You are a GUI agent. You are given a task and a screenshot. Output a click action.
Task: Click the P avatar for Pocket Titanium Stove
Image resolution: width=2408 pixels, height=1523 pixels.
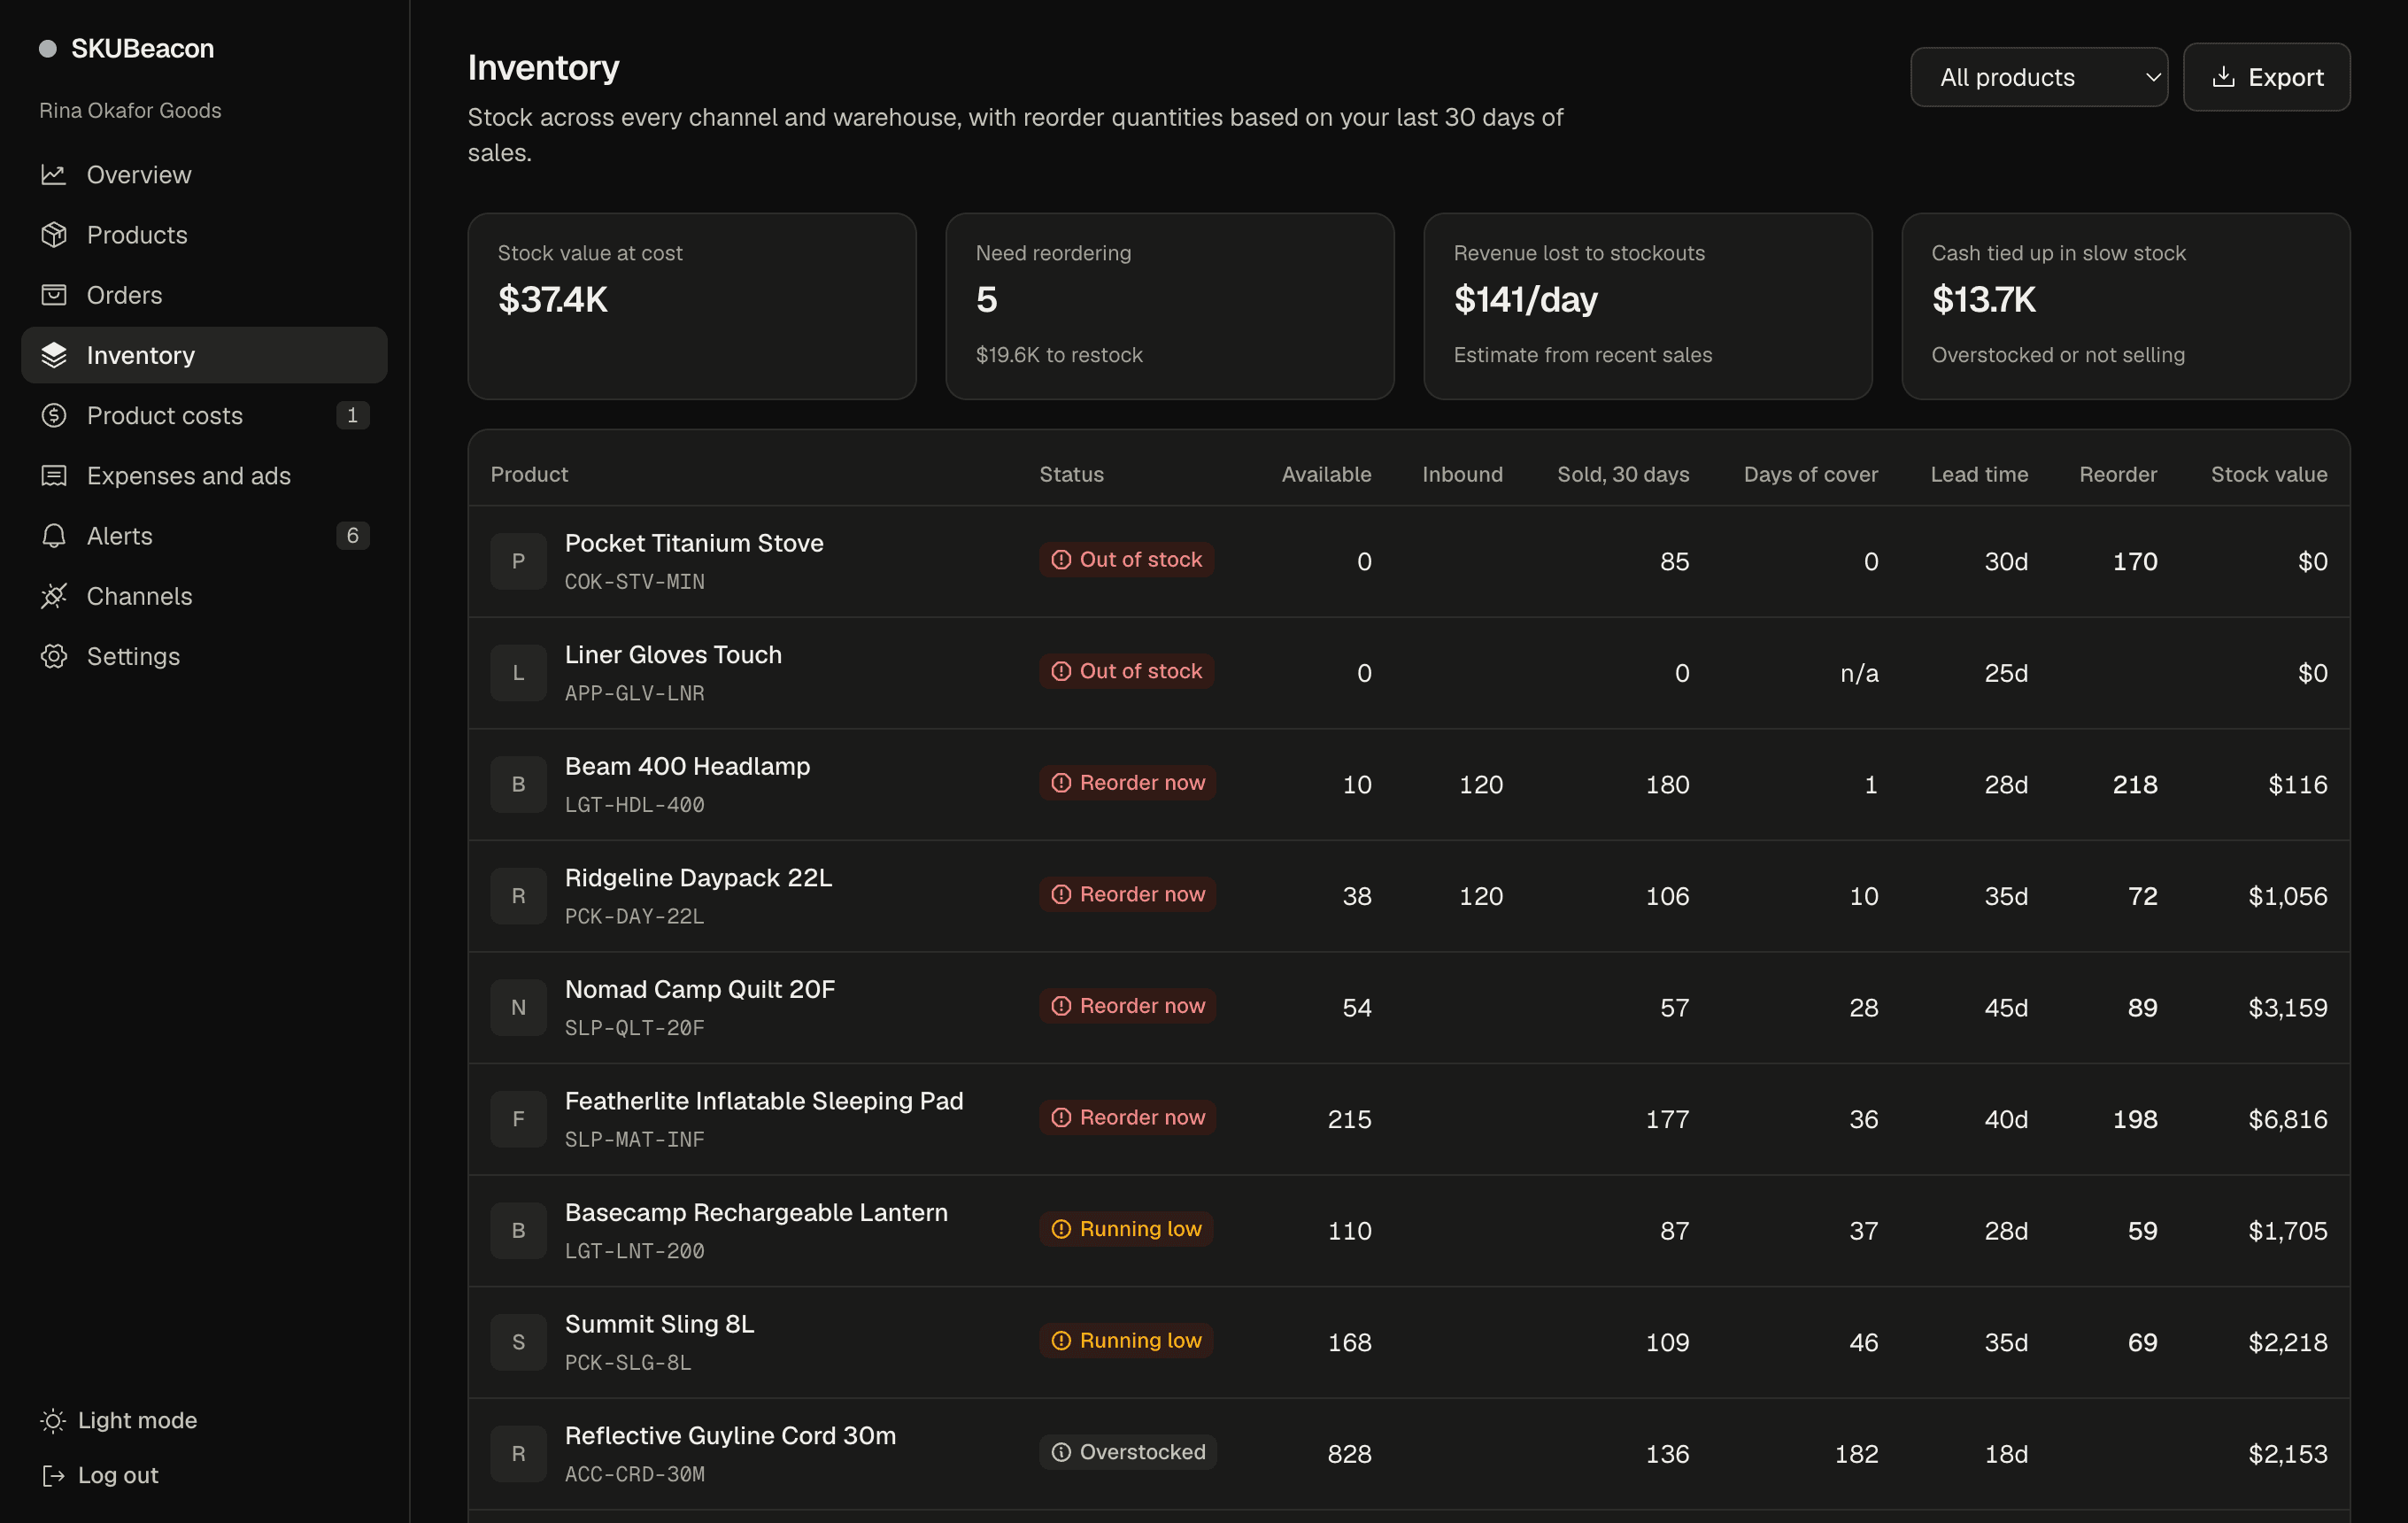tap(518, 561)
